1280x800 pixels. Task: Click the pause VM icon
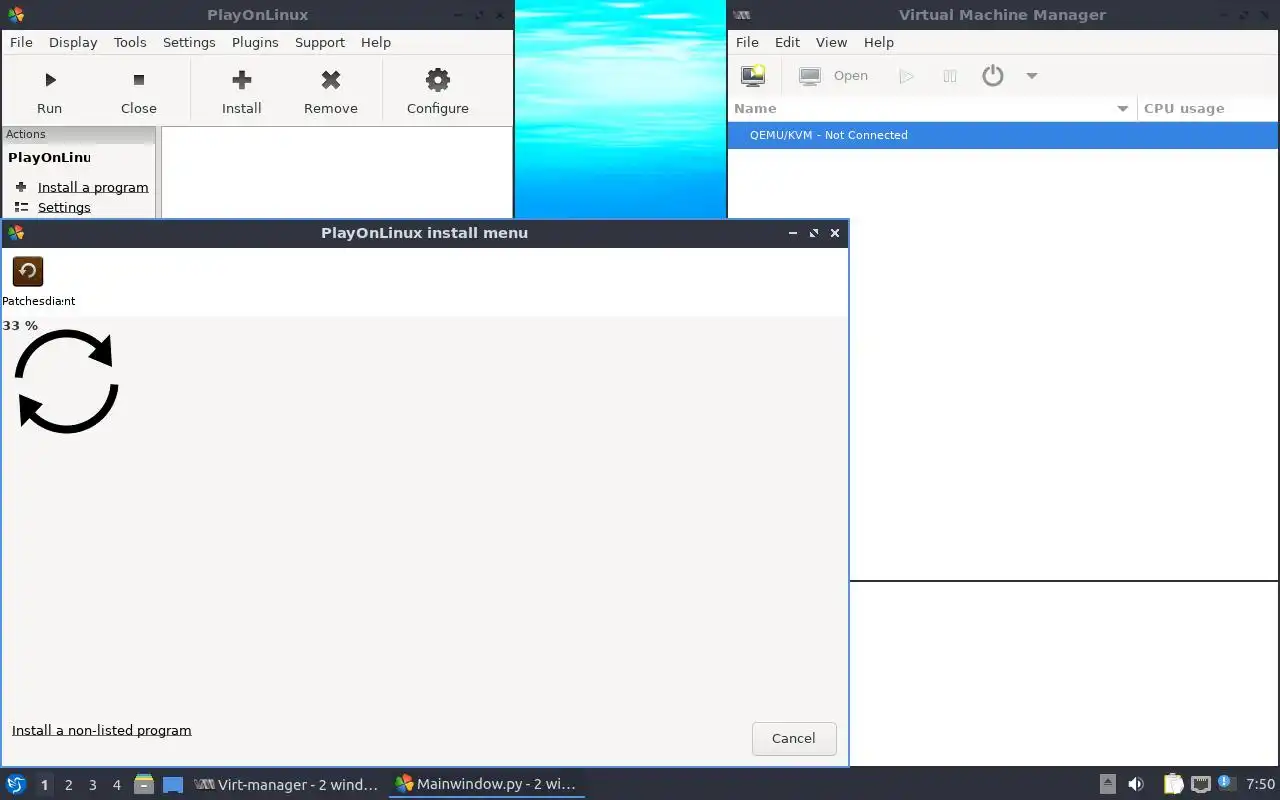click(950, 76)
